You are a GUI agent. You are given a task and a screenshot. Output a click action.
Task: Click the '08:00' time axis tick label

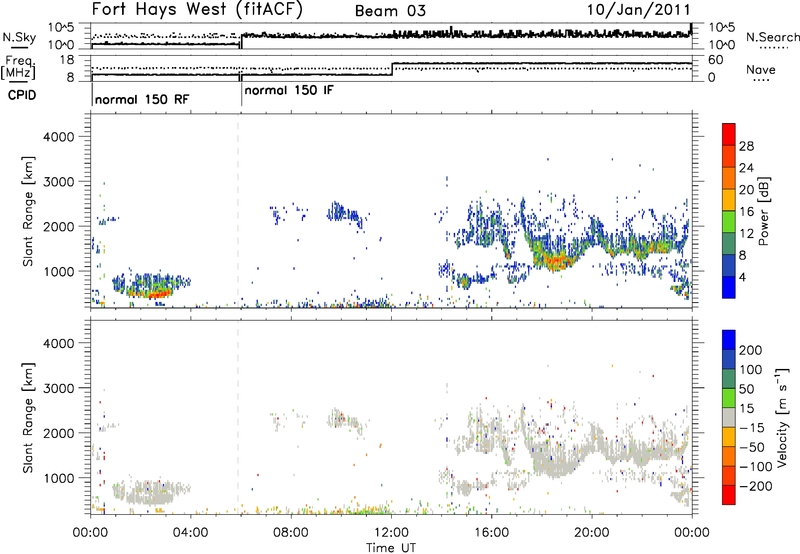291,533
